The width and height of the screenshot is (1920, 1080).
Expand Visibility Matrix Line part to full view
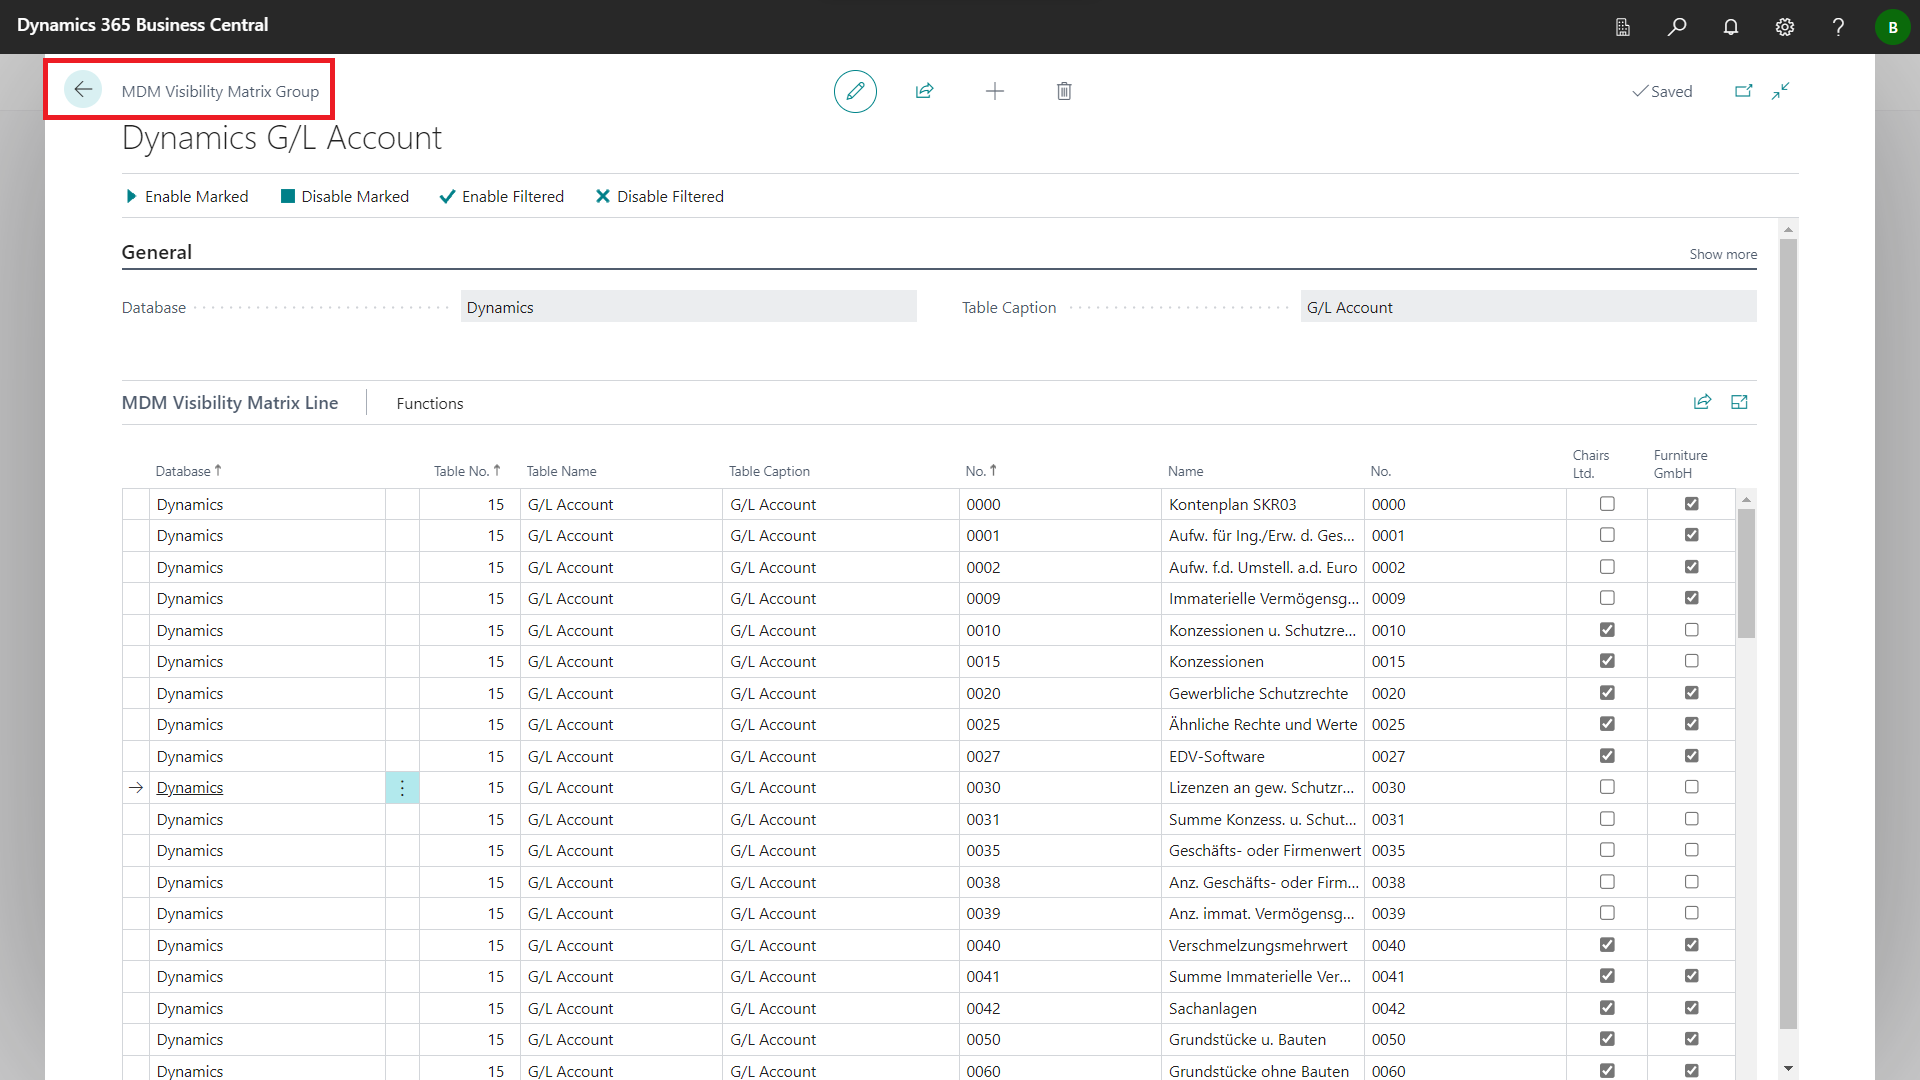click(x=1740, y=402)
